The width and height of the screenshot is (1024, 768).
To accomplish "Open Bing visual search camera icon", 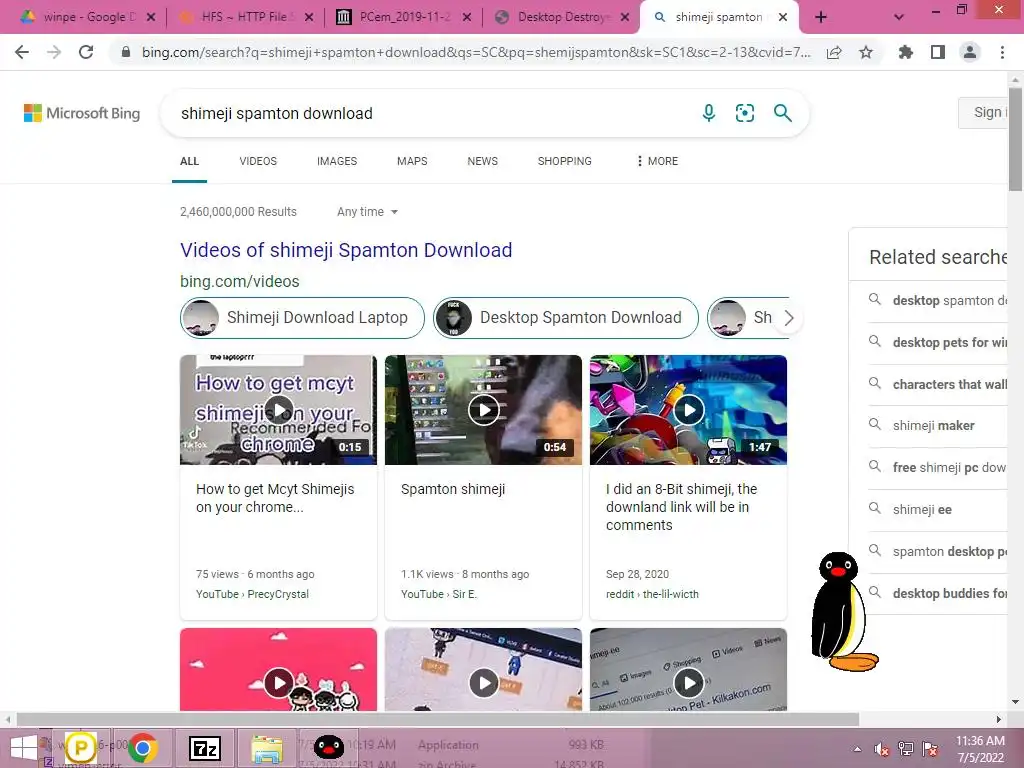I will pyautogui.click(x=744, y=113).
